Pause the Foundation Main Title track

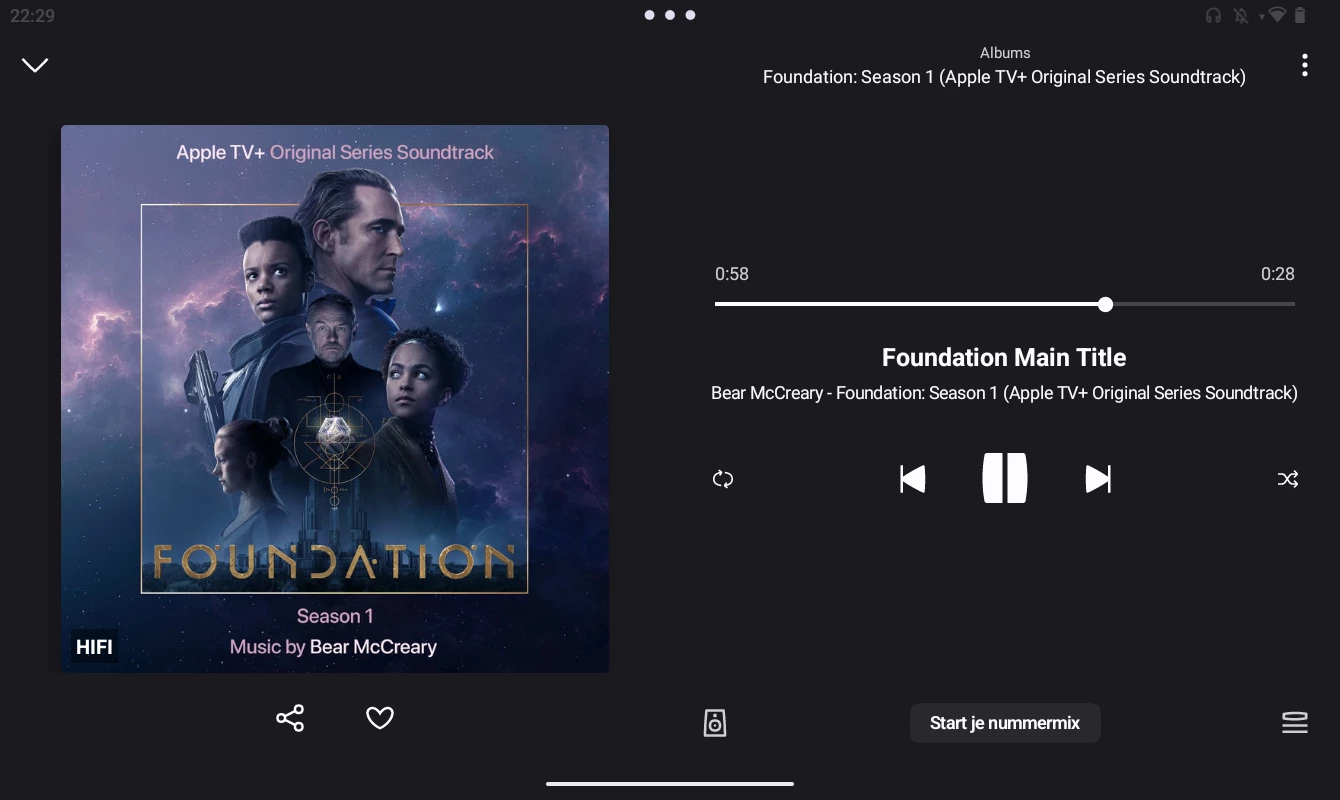pyautogui.click(x=1005, y=478)
